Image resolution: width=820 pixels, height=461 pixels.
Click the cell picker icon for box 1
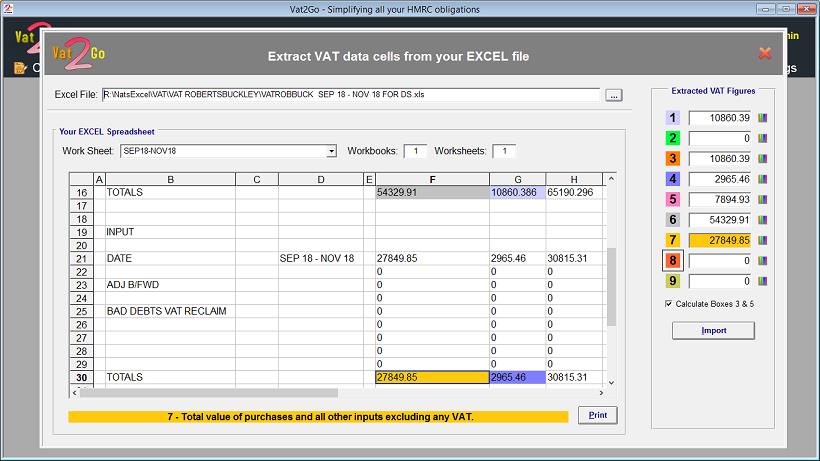coord(762,118)
